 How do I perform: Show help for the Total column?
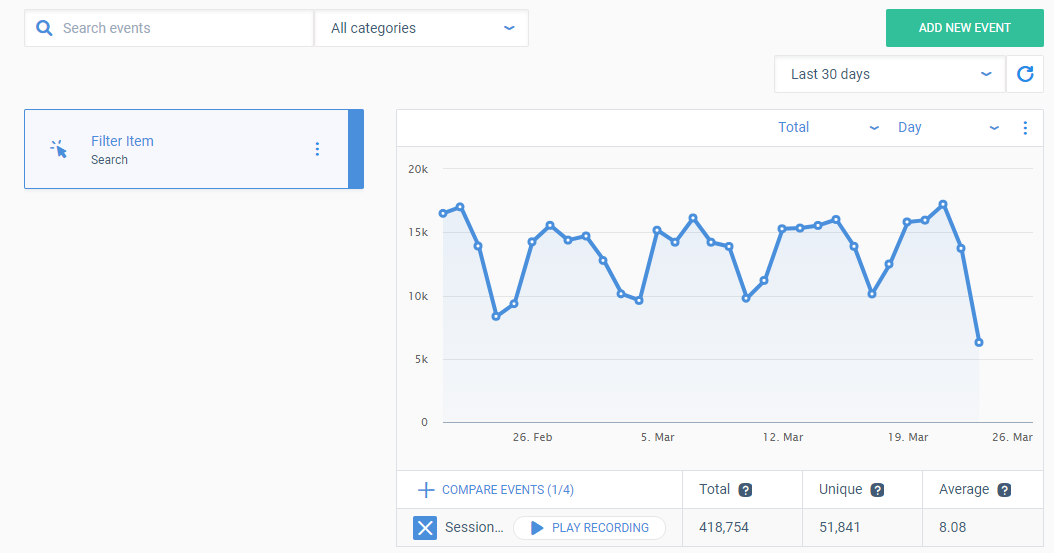[745, 490]
